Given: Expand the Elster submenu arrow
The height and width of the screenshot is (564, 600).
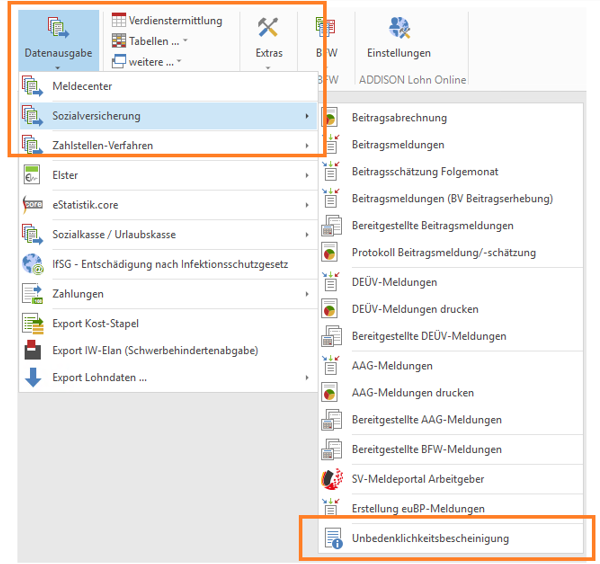Looking at the screenshot, I should [x=307, y=175].
